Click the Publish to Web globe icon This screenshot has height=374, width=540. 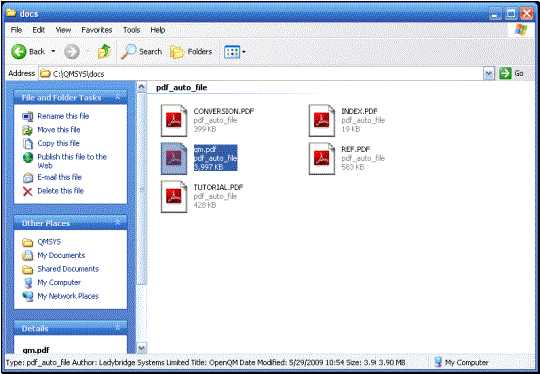tap(28, 157)
